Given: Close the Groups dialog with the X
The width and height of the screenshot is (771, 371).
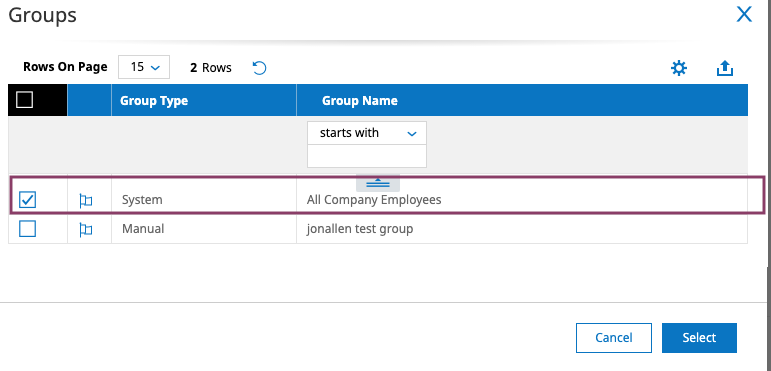Looking at the screenshot, I should [x=744, y=14].
